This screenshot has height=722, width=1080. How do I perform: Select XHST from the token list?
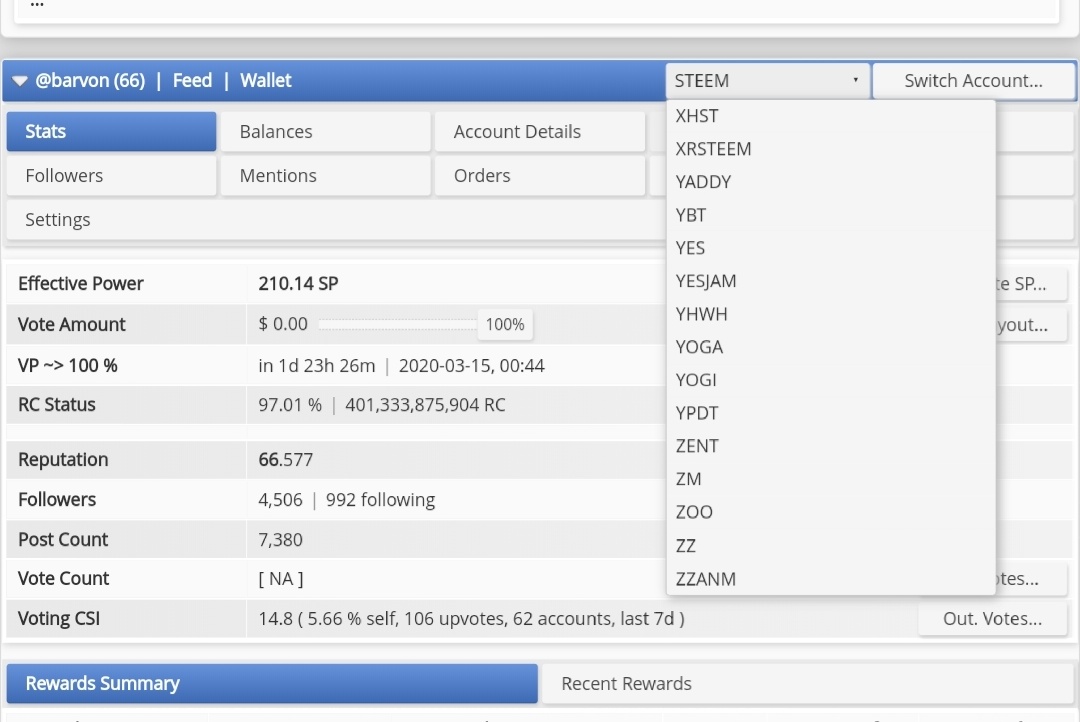click(x=831, y=116)
